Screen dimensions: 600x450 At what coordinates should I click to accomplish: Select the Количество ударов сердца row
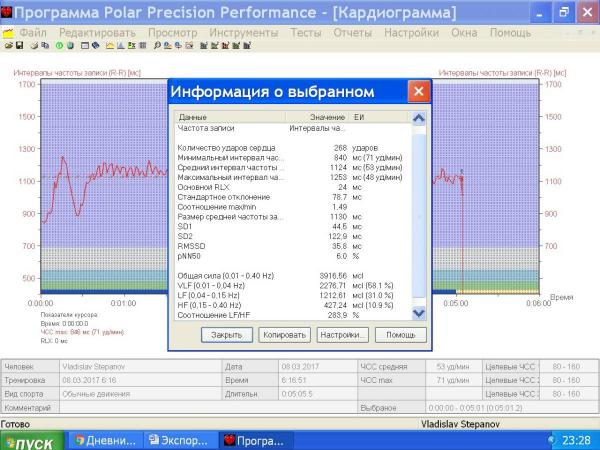(x=293, y=148)
